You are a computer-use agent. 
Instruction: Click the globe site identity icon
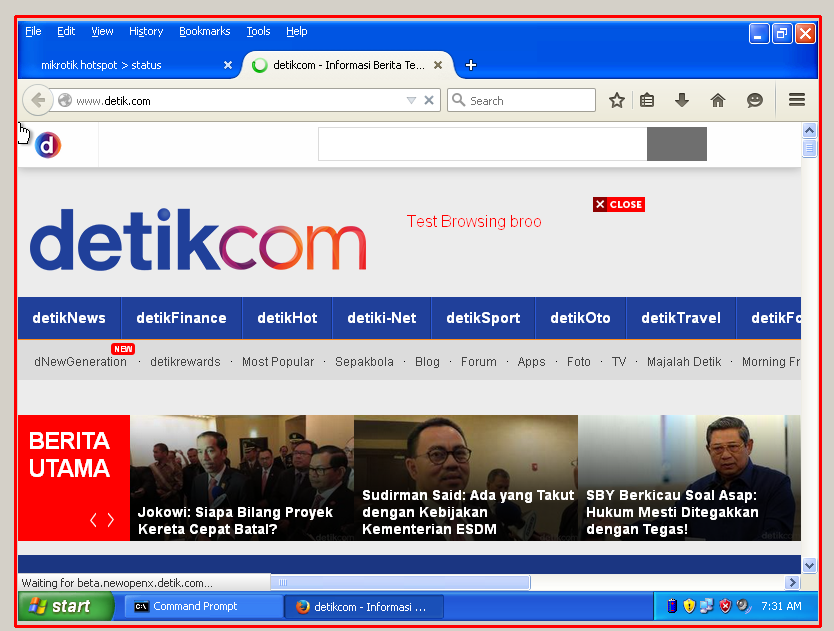pyautogui.click(x=65, y=100)
